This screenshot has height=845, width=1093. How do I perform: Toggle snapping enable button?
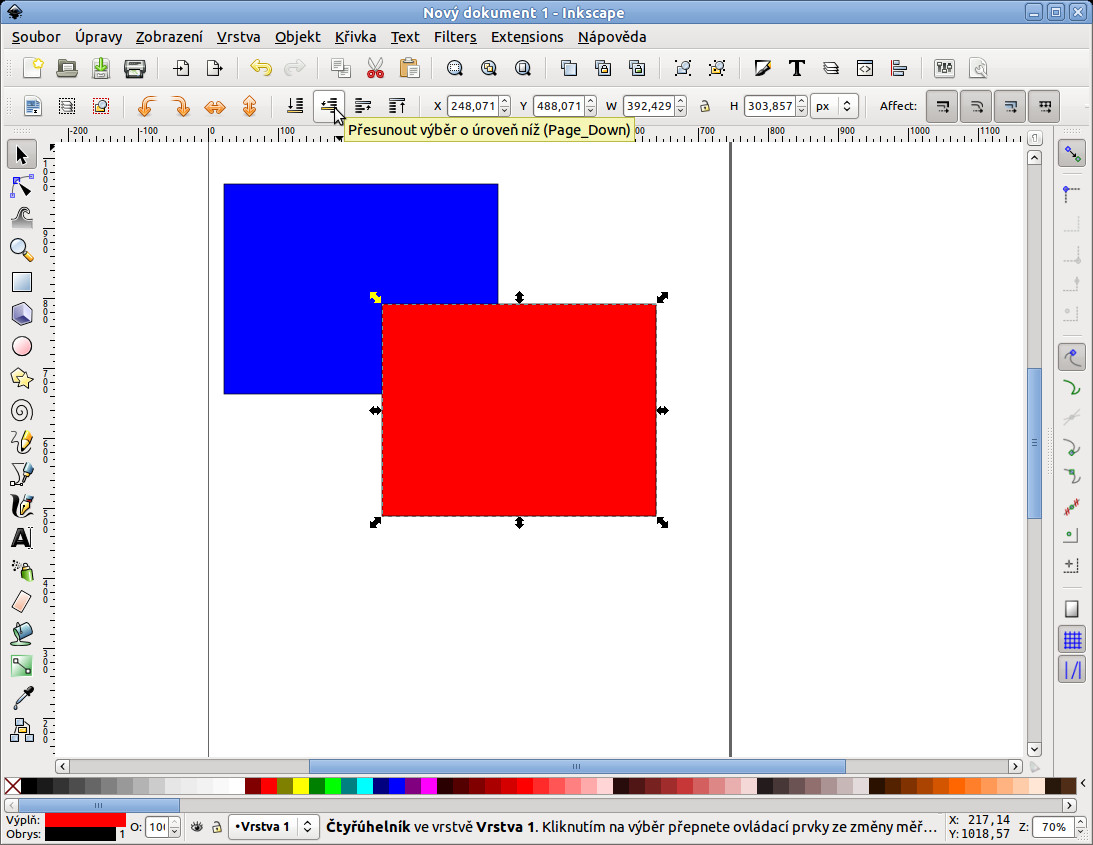pos(1072,153)
